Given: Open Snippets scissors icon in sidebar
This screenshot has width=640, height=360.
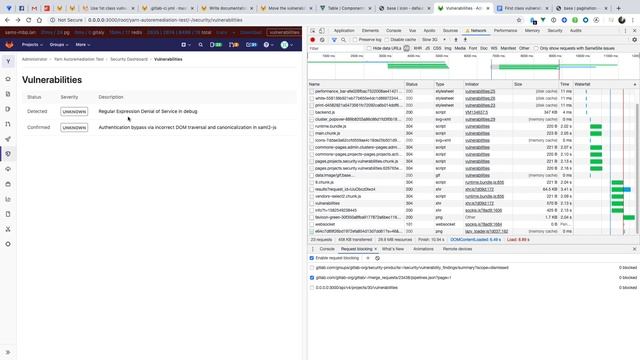Looking at the screenshot, I should (8, 229).
